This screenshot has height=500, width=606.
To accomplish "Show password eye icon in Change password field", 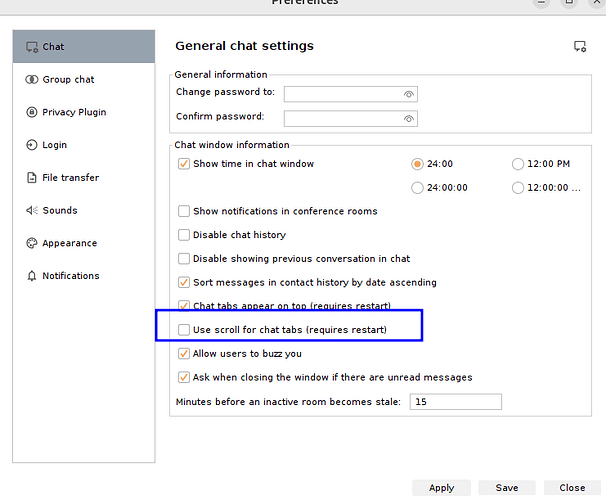I will tap(408, 94).
